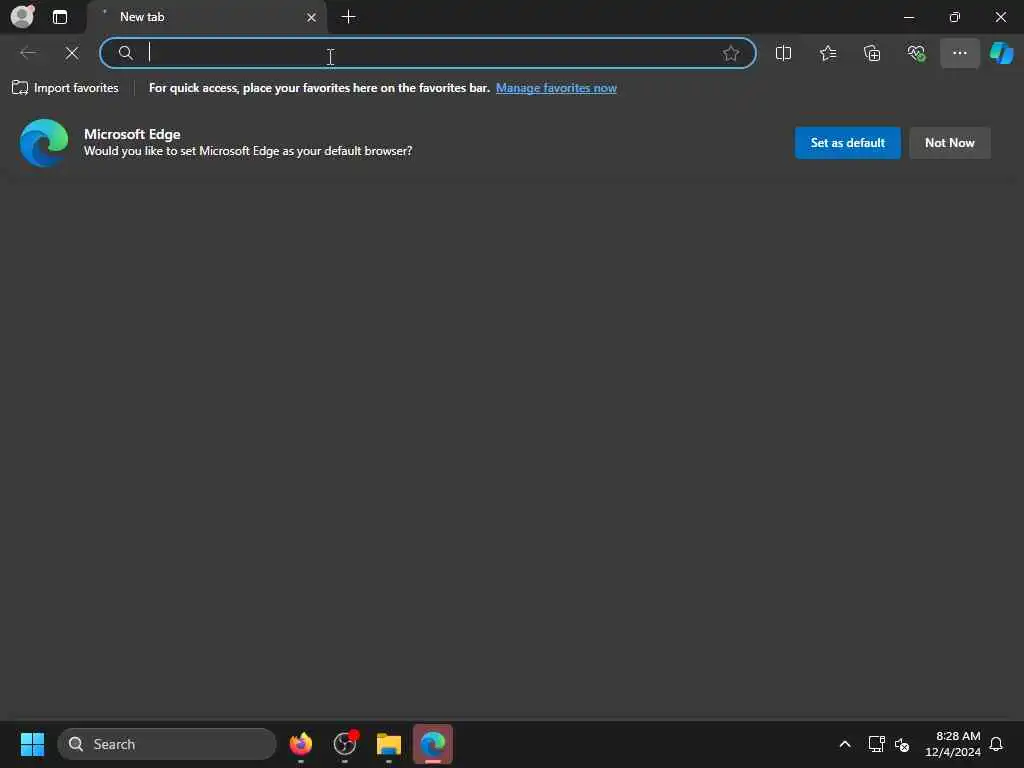Open a new tab with plus icon
Viewport: 1024px width, 768px height.
349,17
